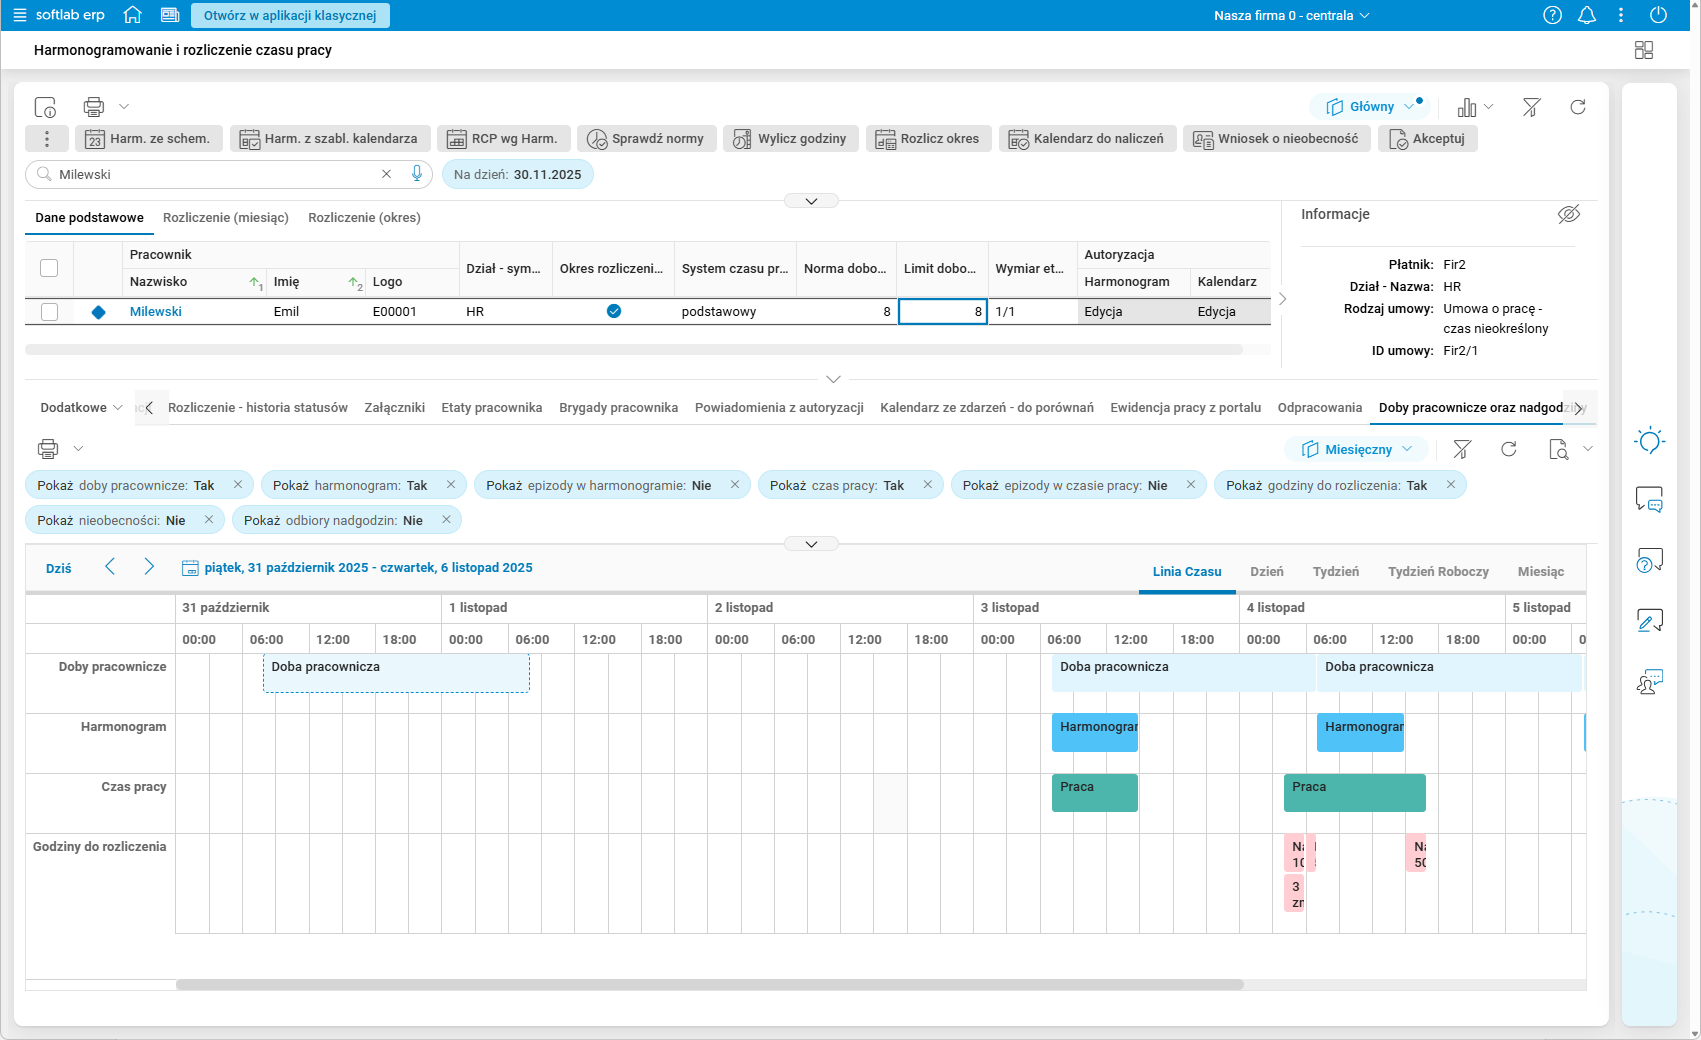The height and width of the screenshot is (1040, 1701).
Task: Open the news panel icon next to home
Action: pyautogui.click(x=170, y=15)
